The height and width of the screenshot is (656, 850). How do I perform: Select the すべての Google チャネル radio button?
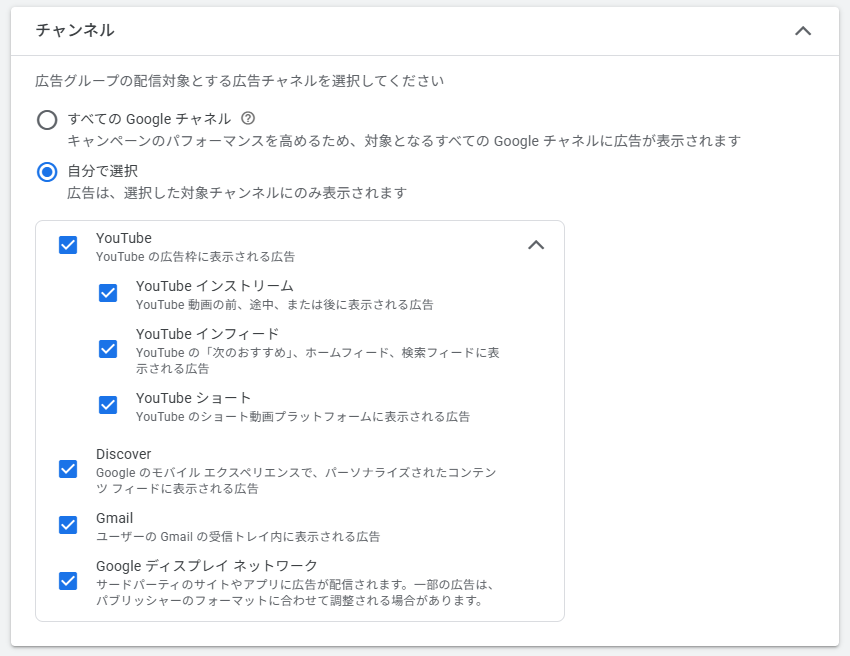pyautogui.click(x=47, y=120)
